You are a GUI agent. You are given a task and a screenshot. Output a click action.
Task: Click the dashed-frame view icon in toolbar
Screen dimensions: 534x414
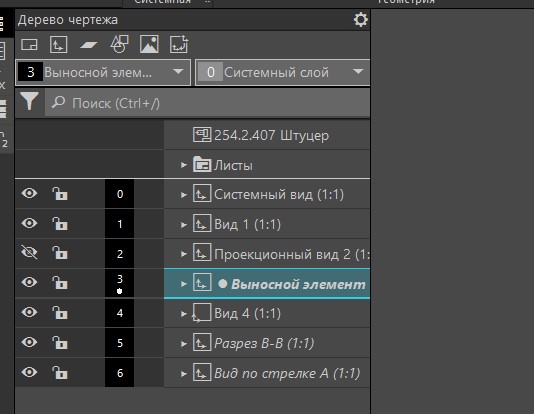click(179, 44)
